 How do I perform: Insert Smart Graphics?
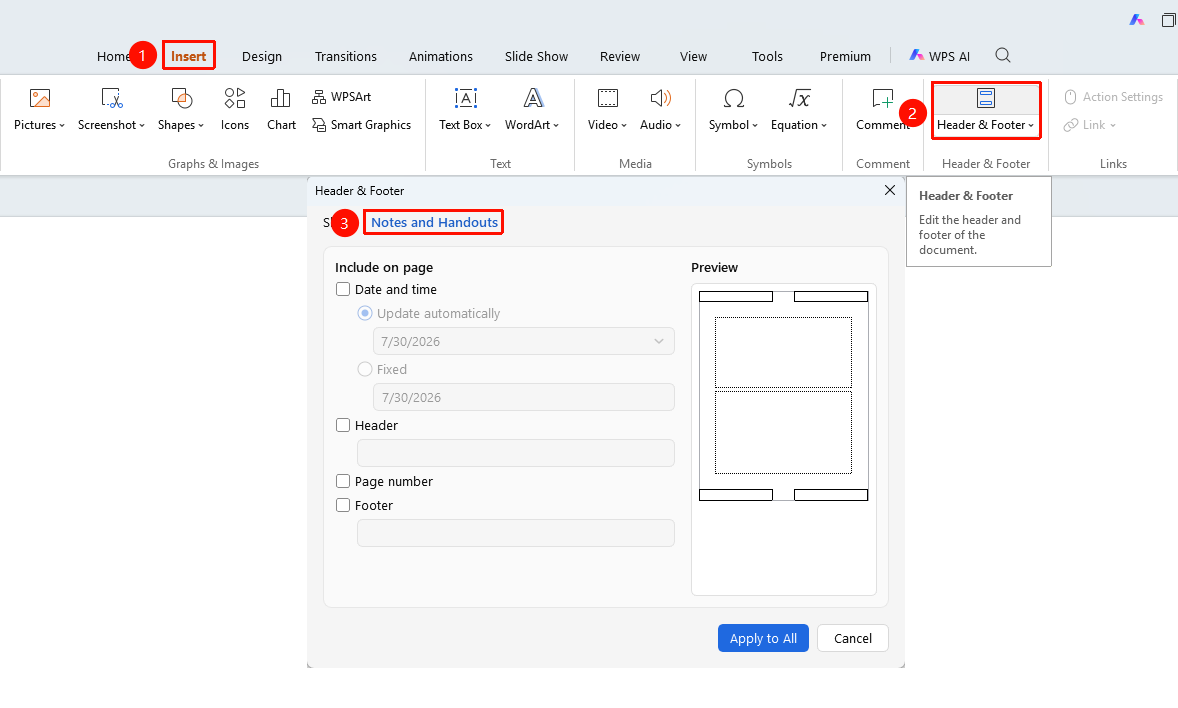coord(361,125)
